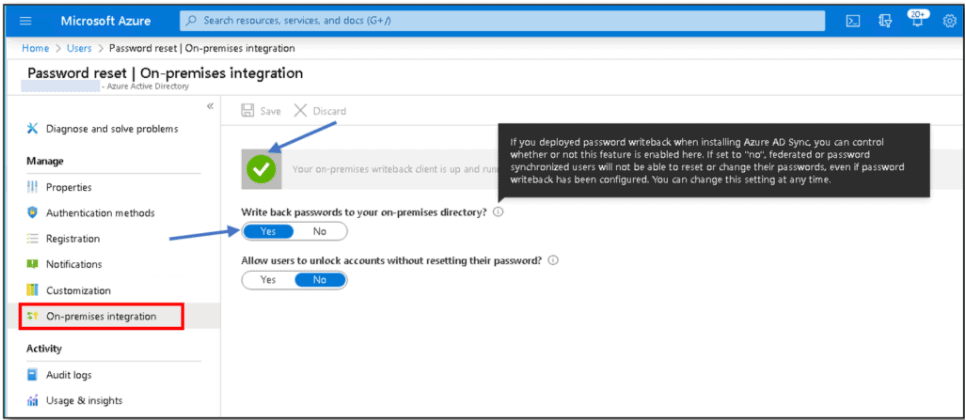The height and width of the screenshot is (420, 966).
Task: Click the Notifications sidebar icon
Action: tap(33, 264)
